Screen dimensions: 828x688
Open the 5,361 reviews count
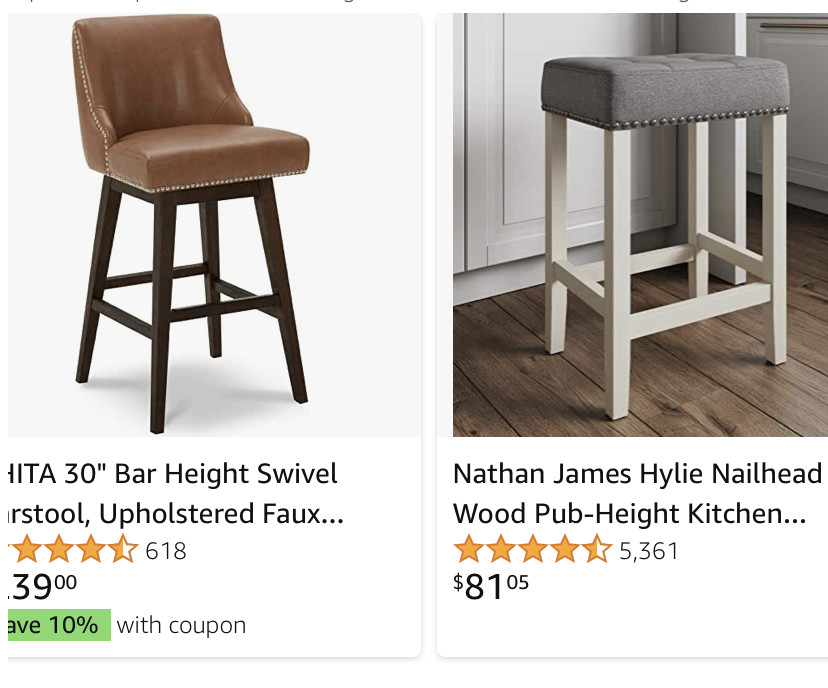click(648, 551)
